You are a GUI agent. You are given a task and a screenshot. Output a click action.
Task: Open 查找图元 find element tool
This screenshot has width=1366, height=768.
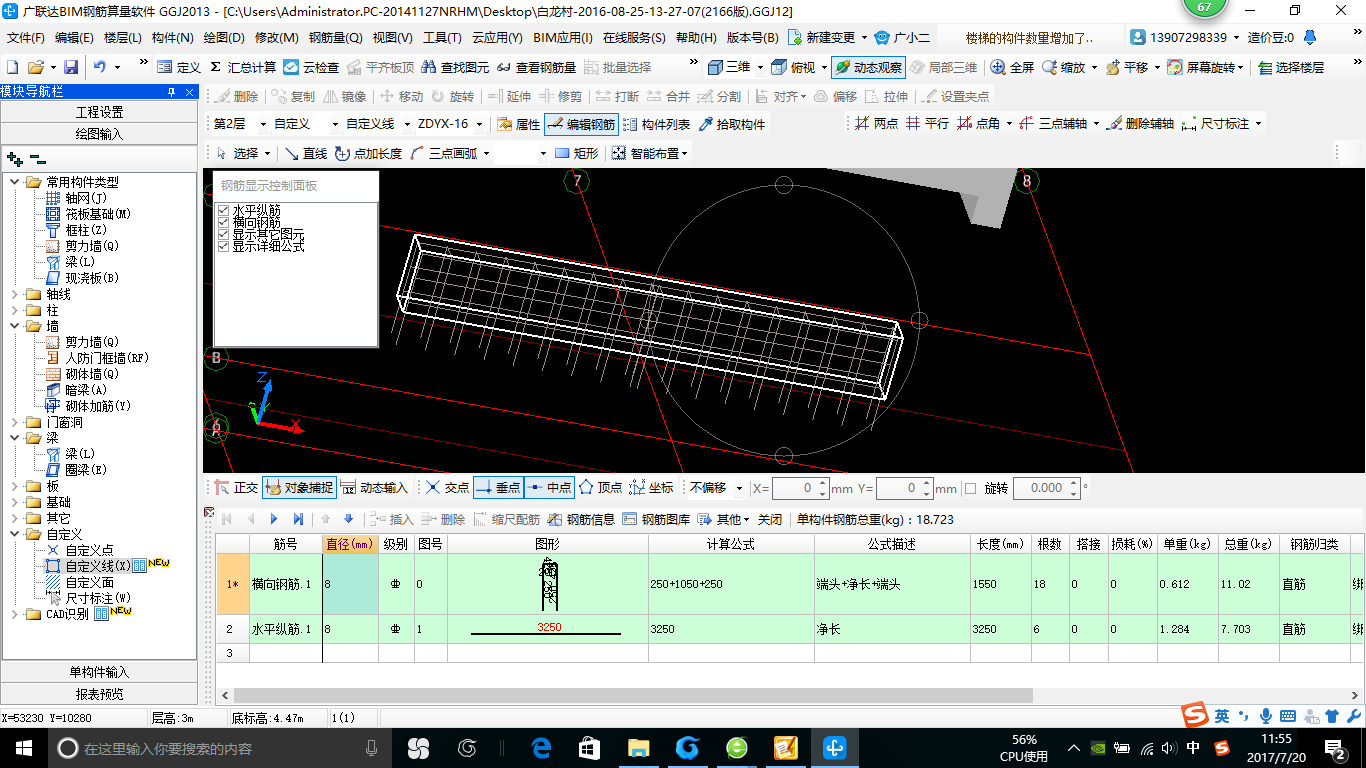(456, 67)
